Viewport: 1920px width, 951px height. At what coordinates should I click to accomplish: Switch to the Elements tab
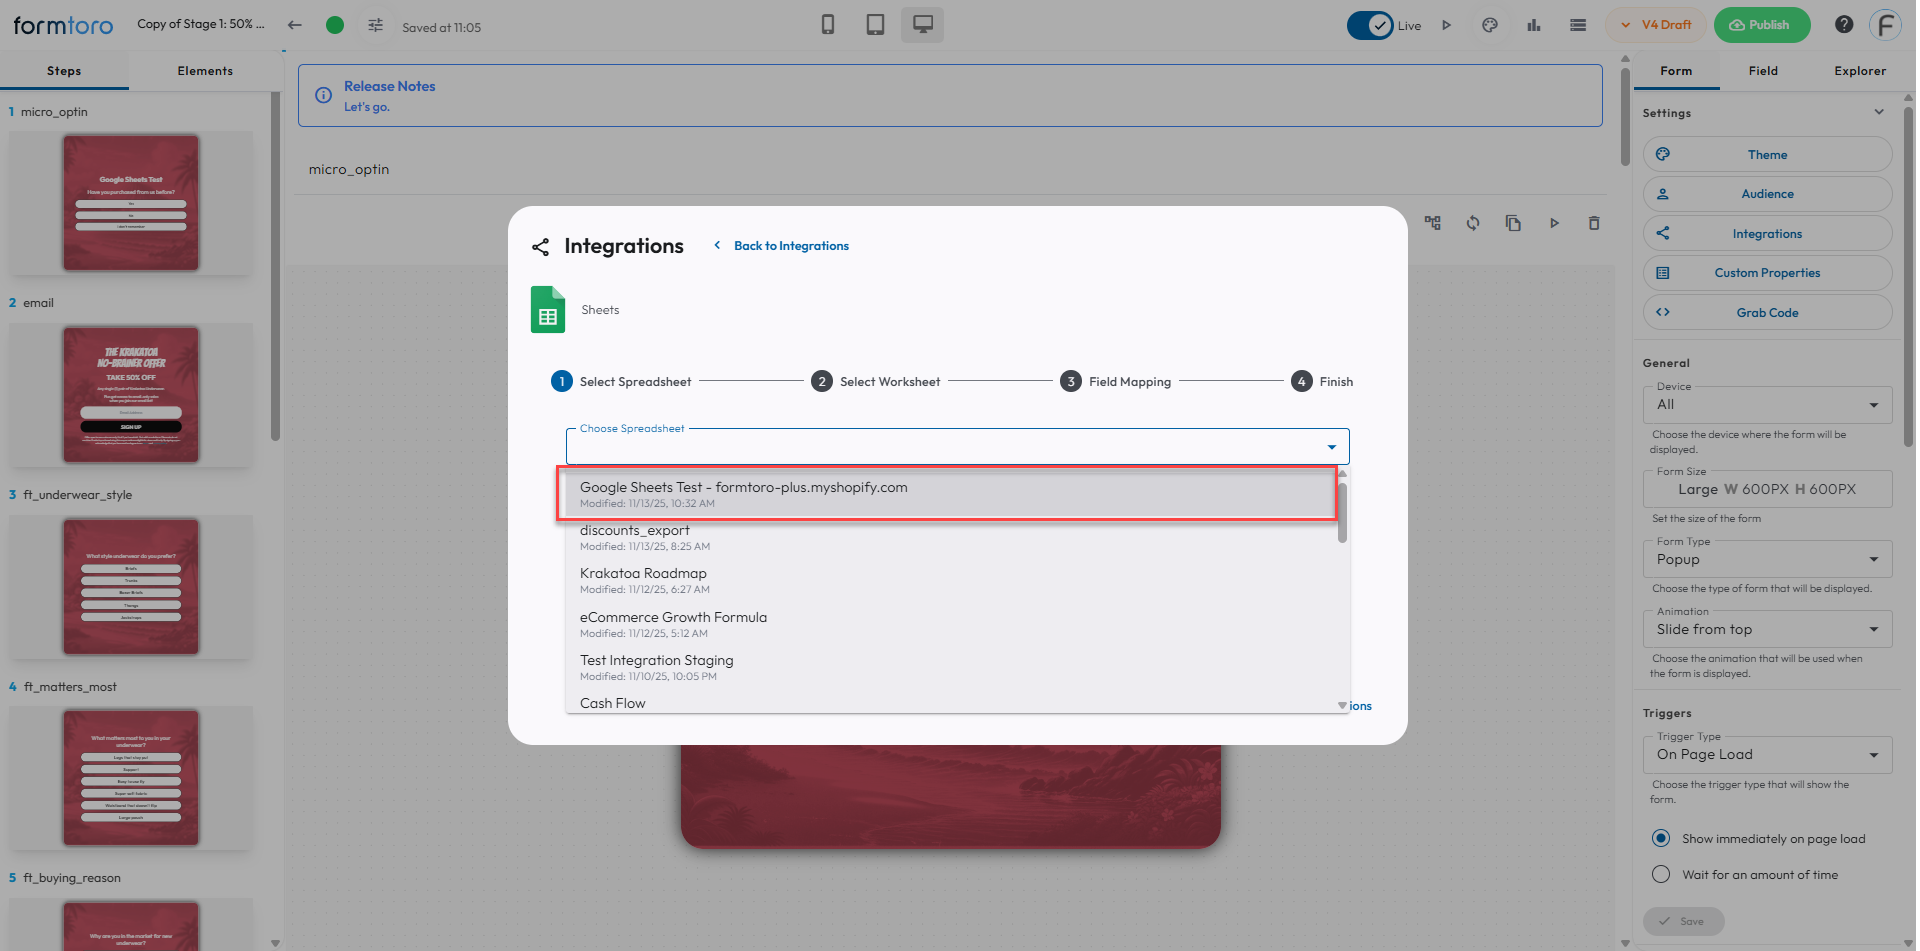pyautogui.click(x=205, y=71)
